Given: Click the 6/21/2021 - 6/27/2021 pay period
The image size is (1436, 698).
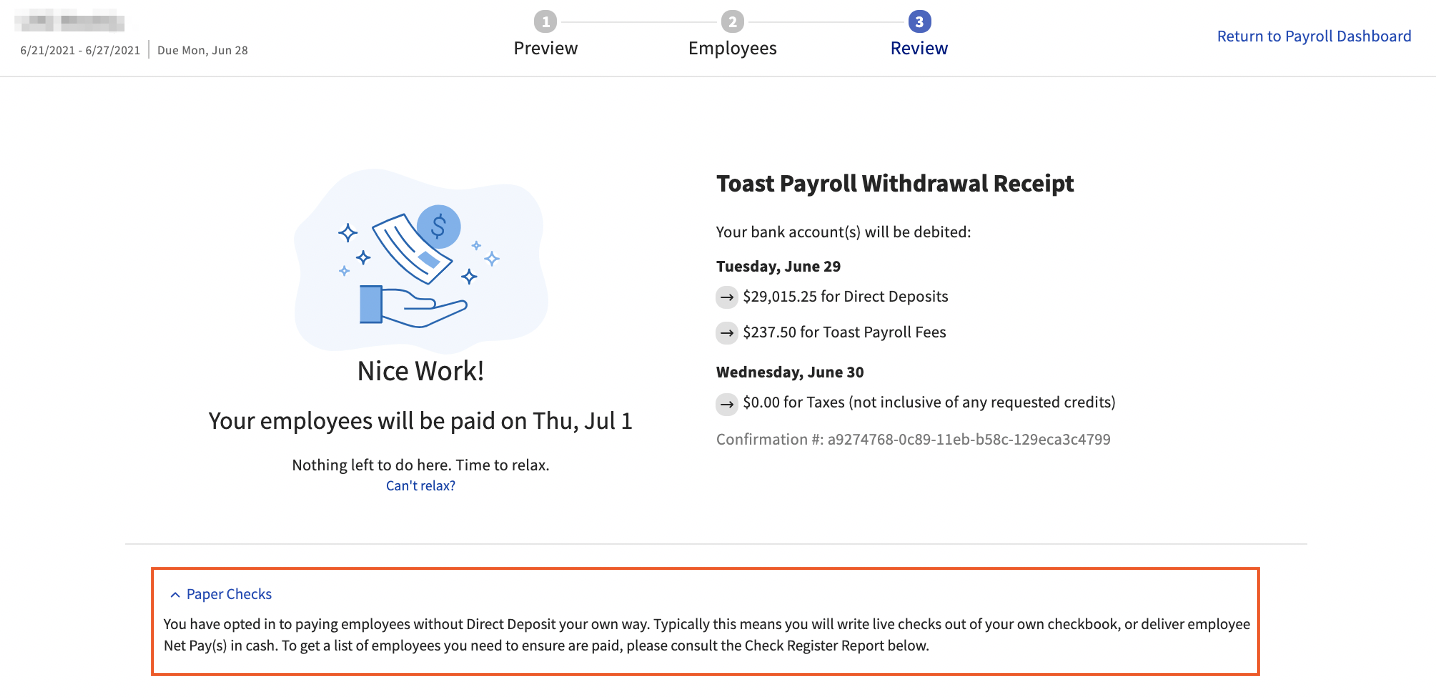Looking at the screenshot, I should click(x=78, y=49).
